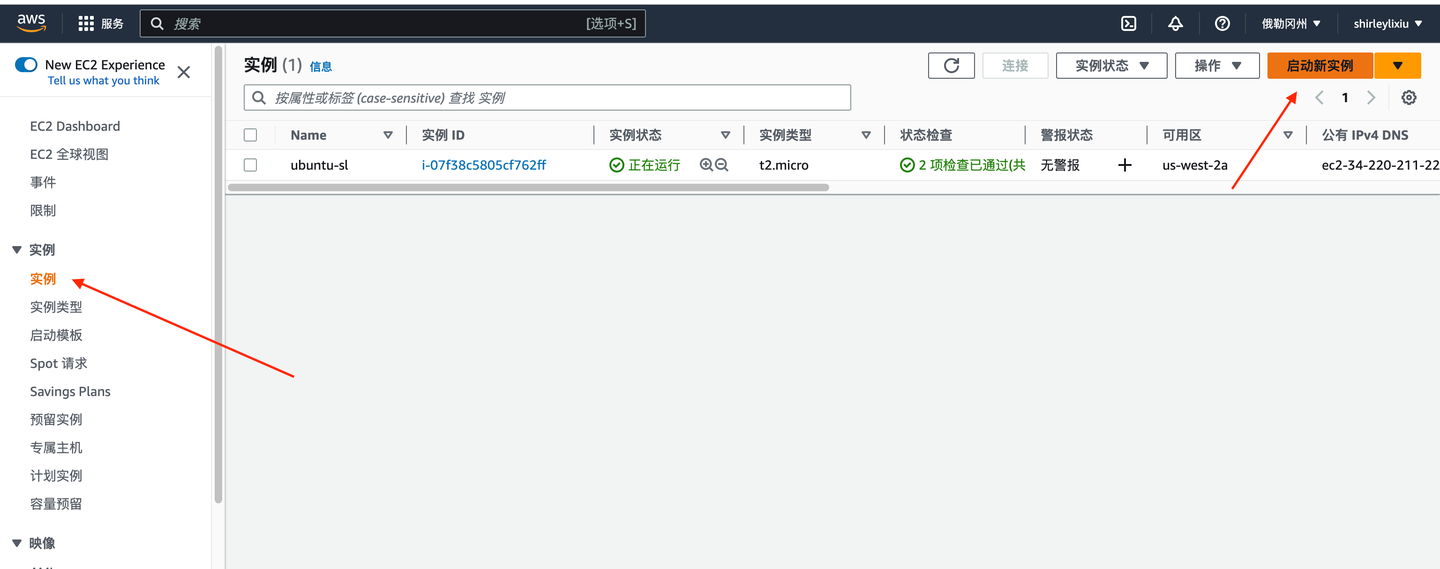Open 计划实例 in sidebar
The height and width of the screenshot is (569, 1440).
point(56,475)
